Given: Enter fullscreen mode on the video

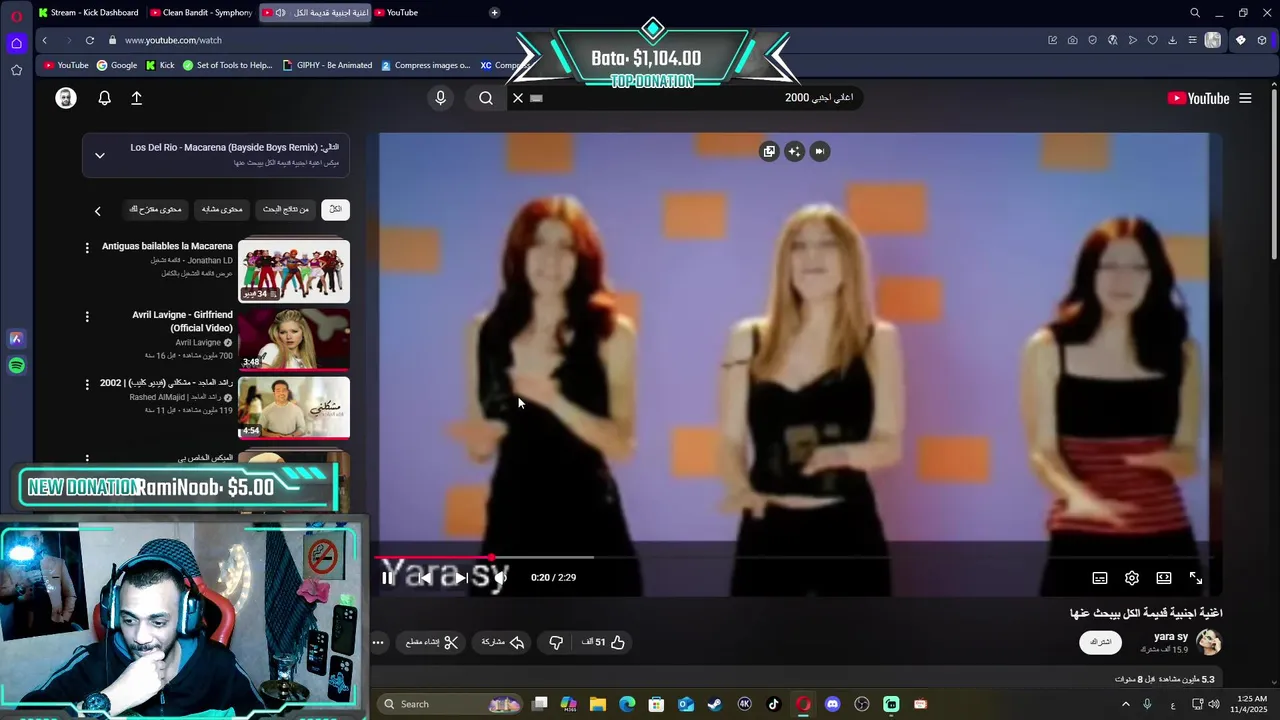Looking at the screenshot, I should click(1196, 578).
